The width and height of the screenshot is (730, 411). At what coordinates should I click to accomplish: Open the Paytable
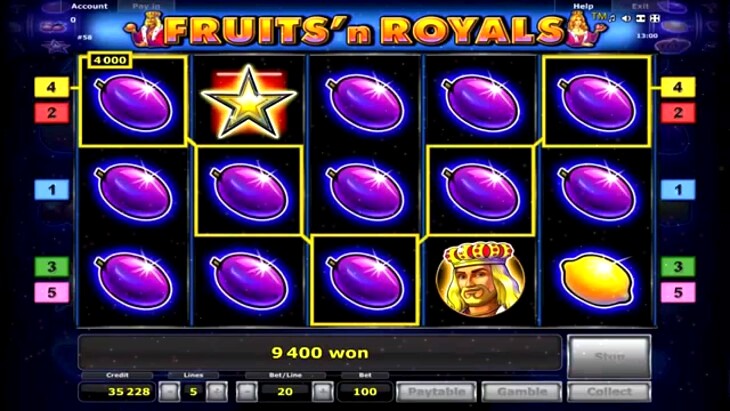[436, 391]
